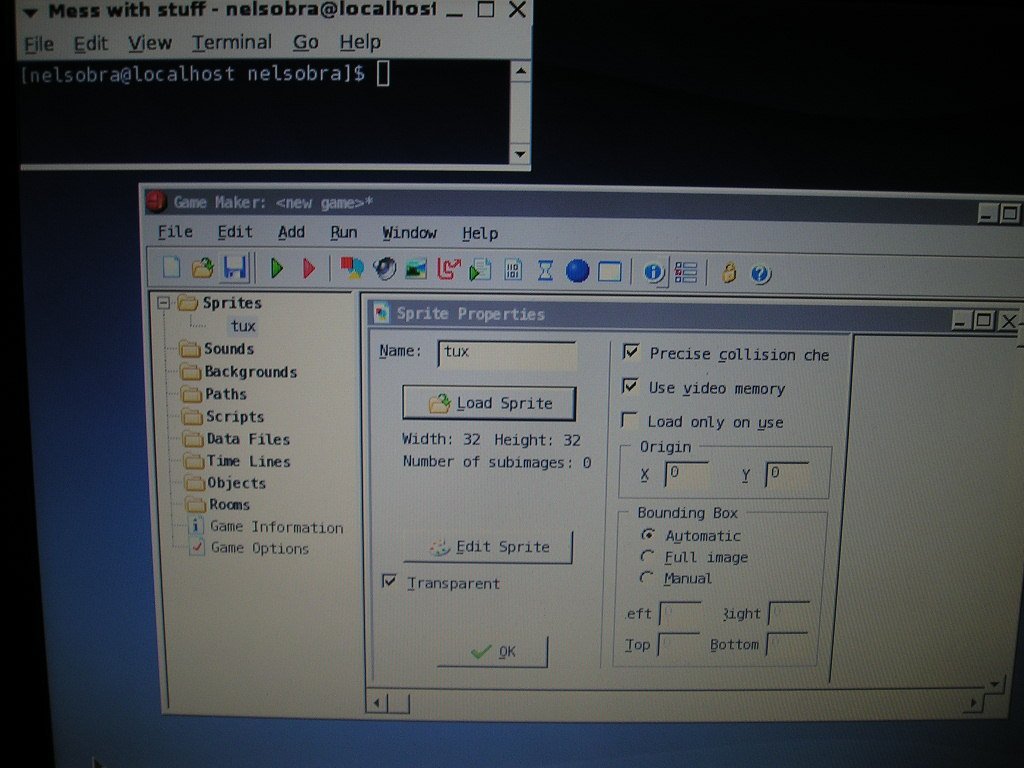The image size is (1024, 768).
Task: Select the tux sprite in resource tree
Action: pos(243,326)
